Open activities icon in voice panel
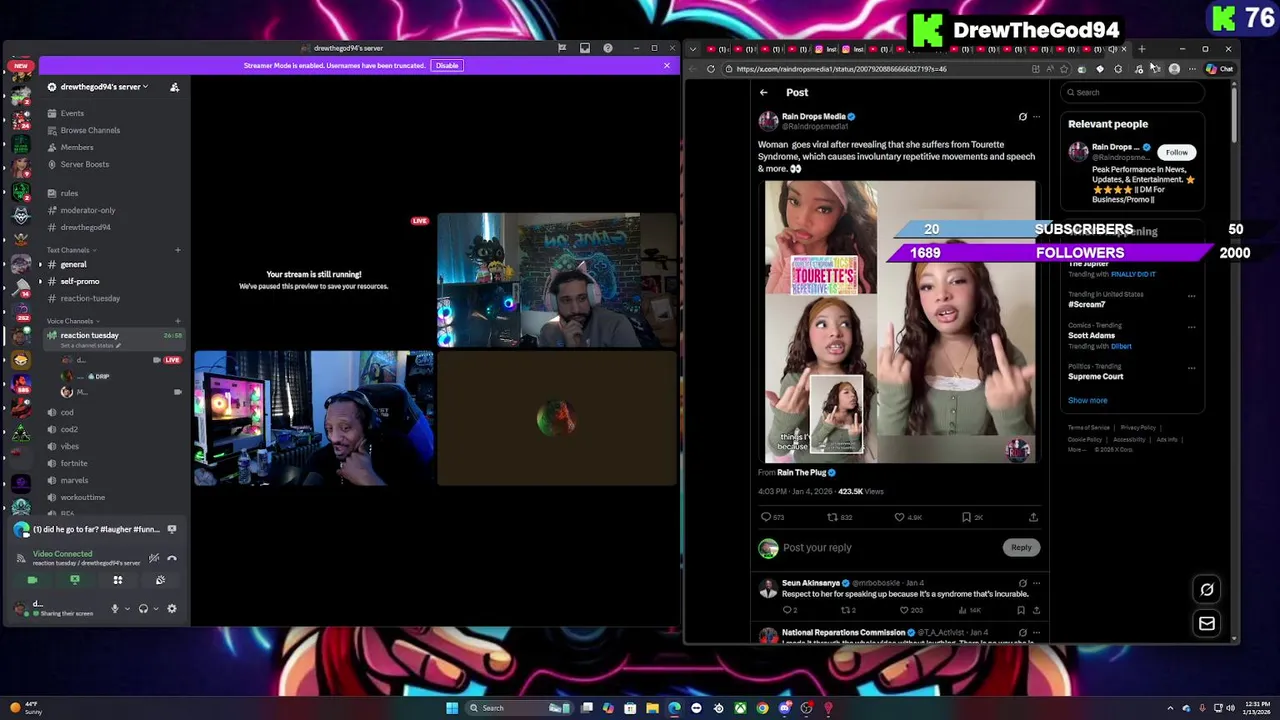This screenshot has width=1280, height=720. 118,580
